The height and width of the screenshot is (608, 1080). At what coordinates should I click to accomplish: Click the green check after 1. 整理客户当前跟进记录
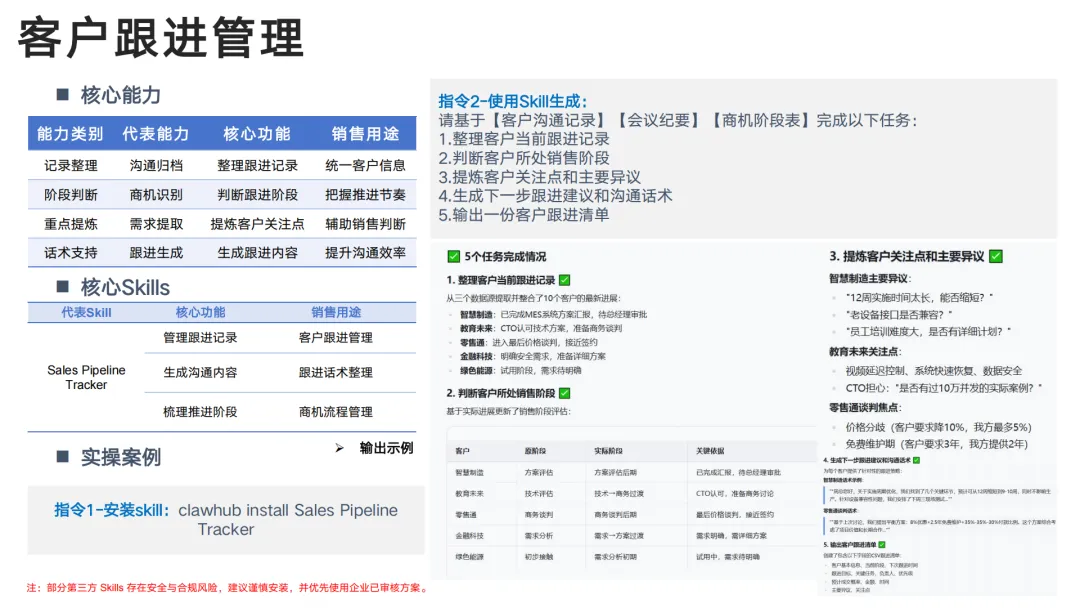[x=565, y=280]
